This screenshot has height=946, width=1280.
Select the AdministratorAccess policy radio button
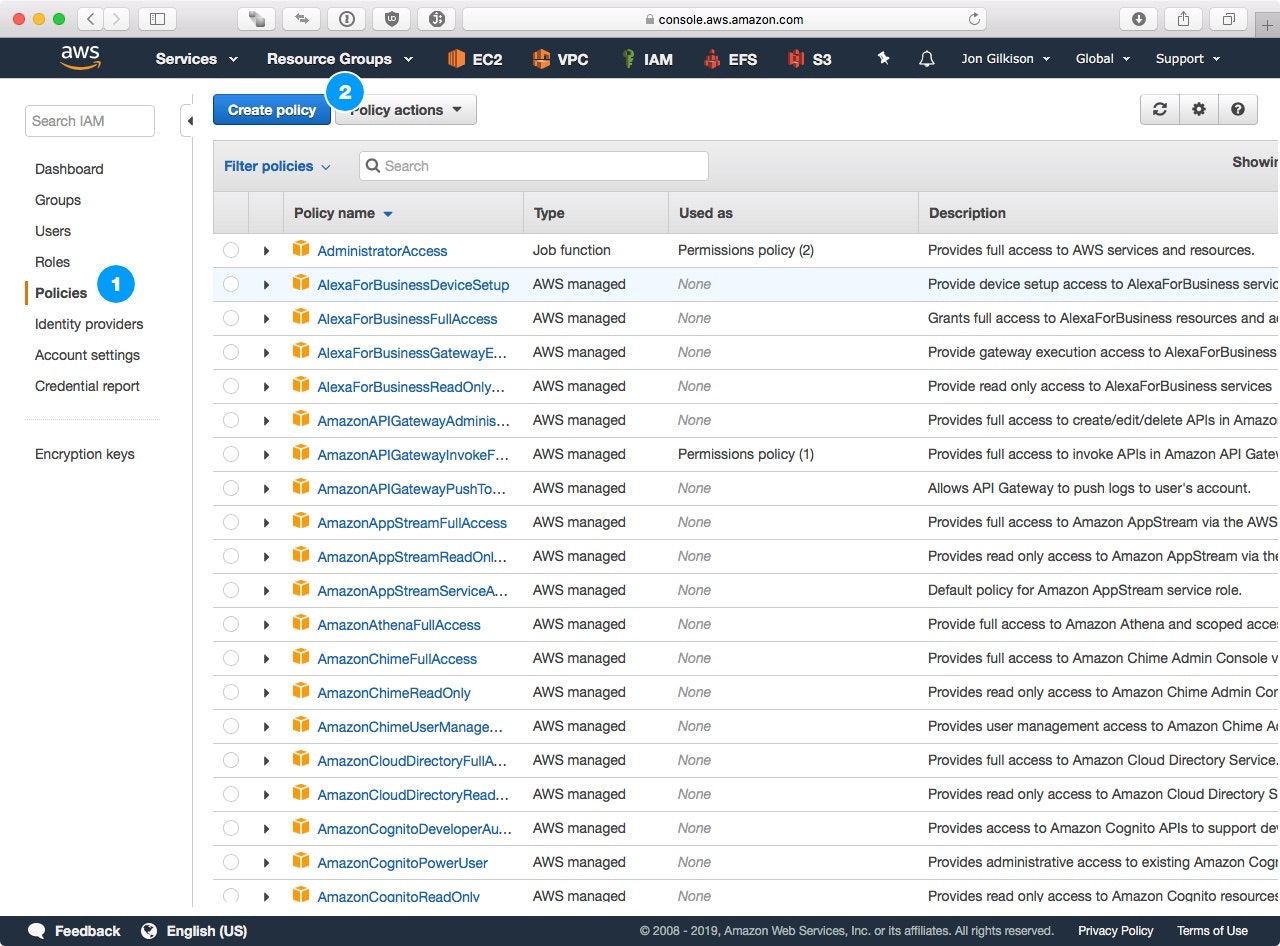(231, 250)
